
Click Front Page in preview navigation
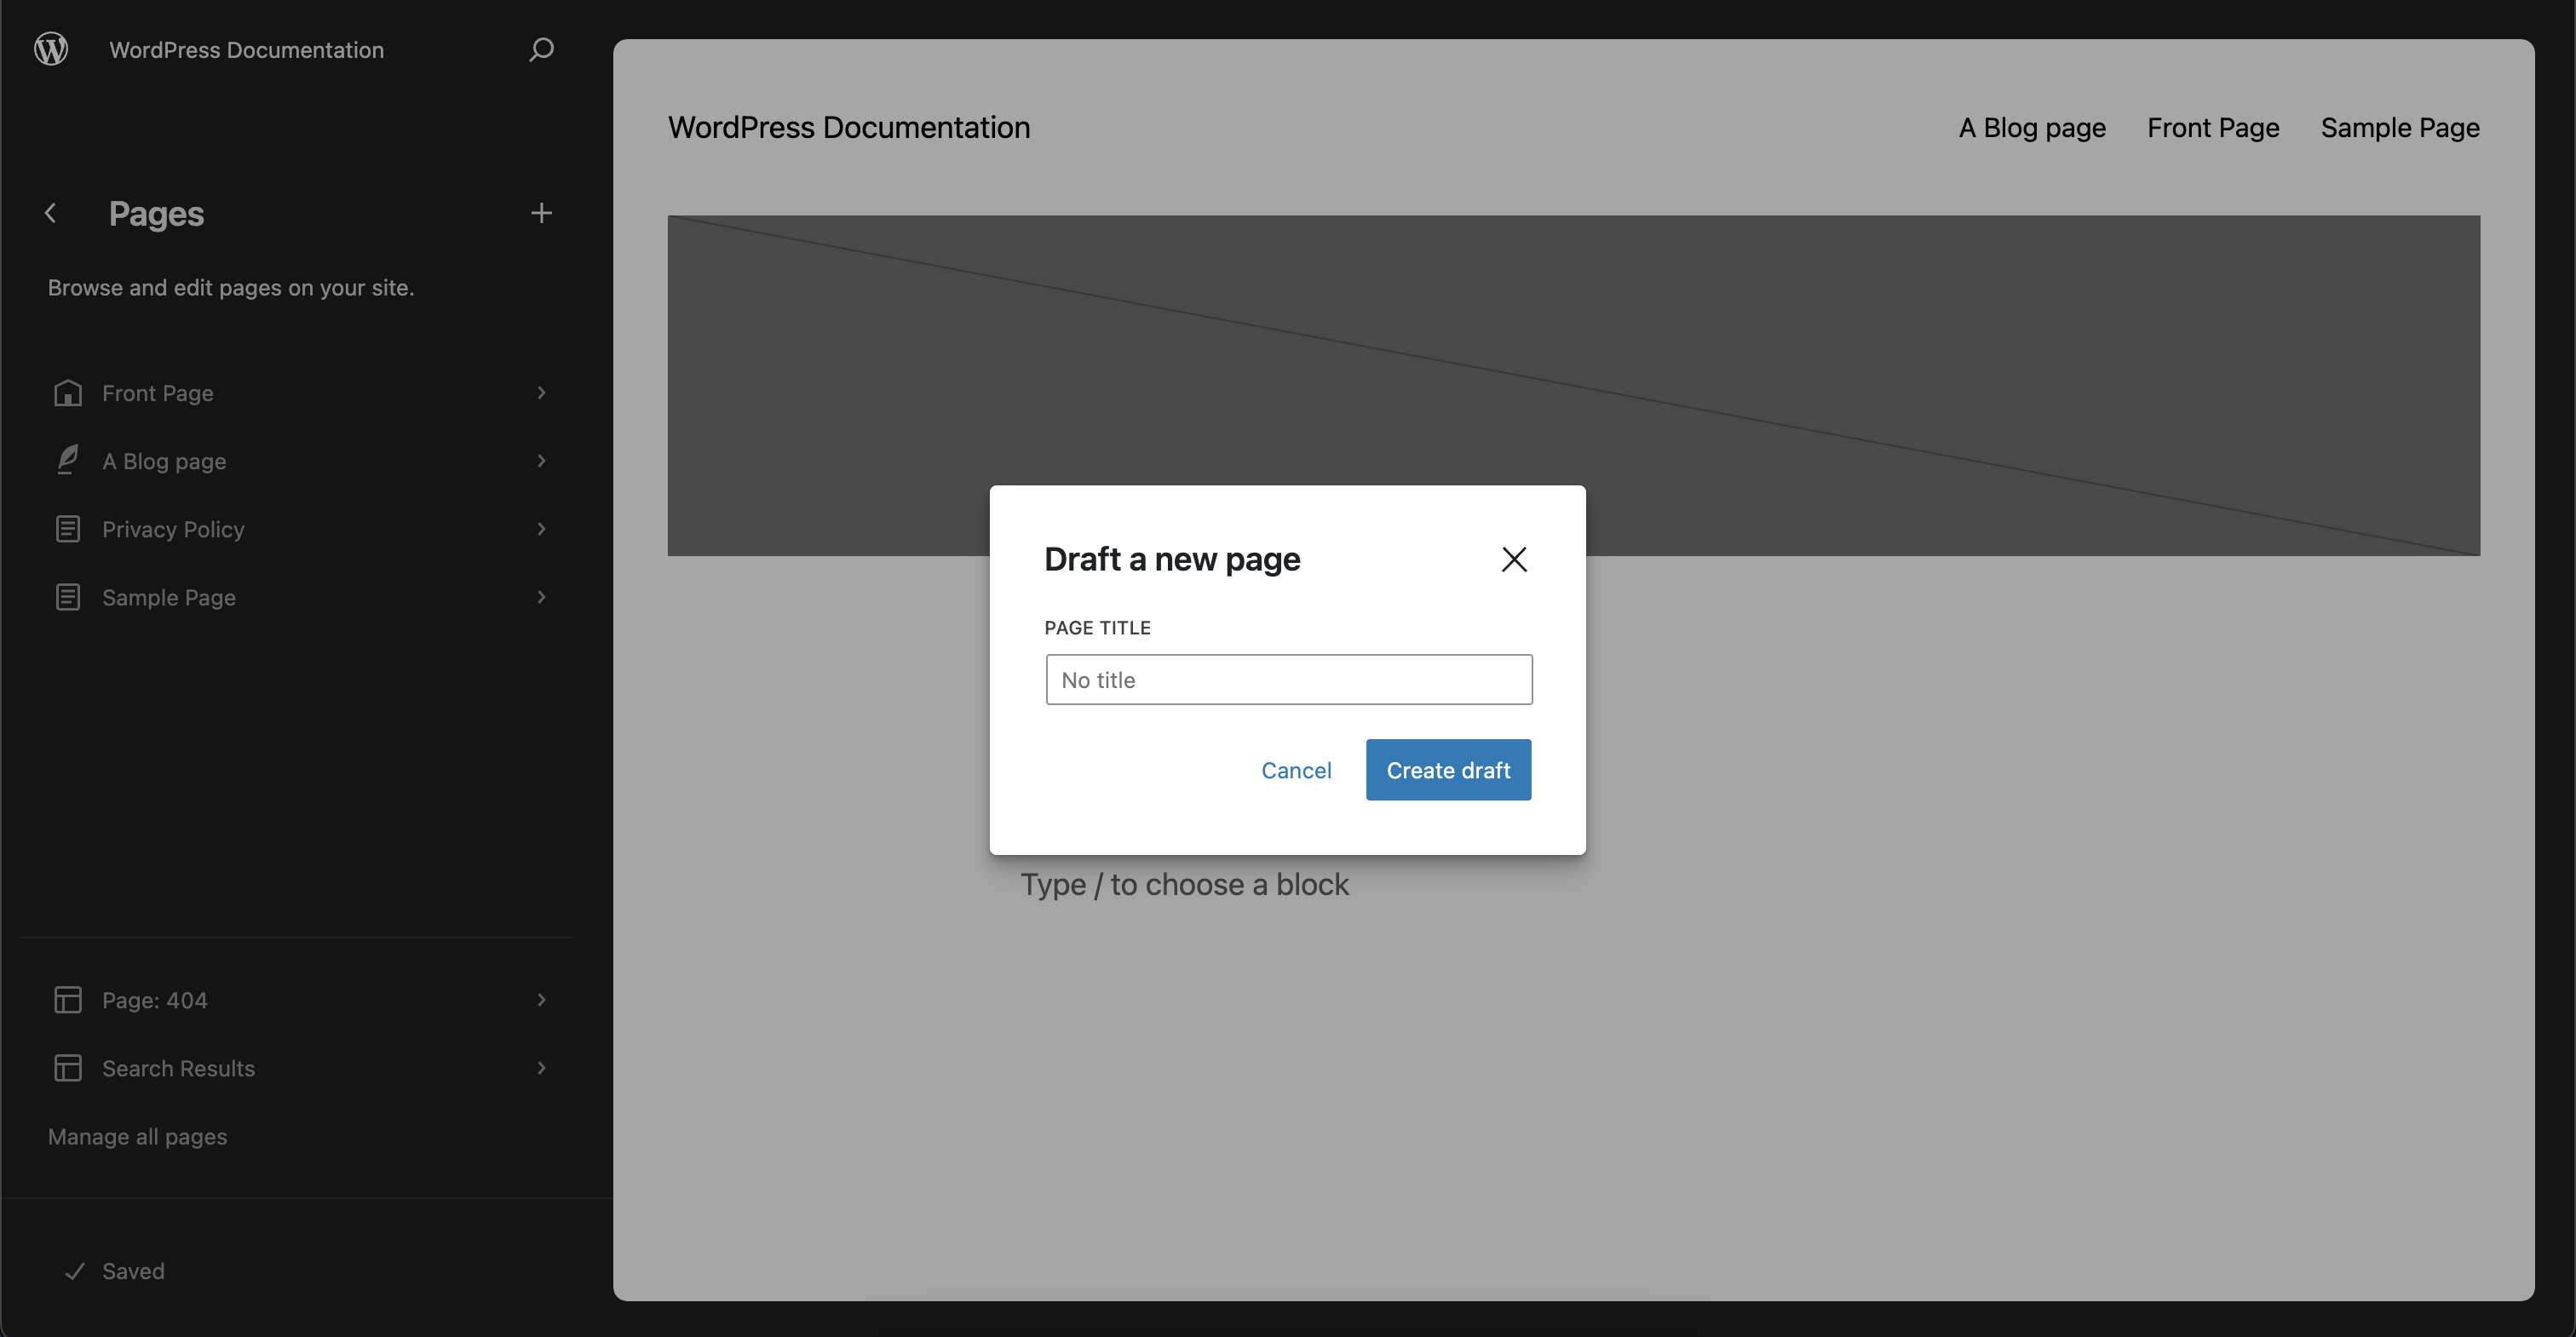[x=2213, y=128]
